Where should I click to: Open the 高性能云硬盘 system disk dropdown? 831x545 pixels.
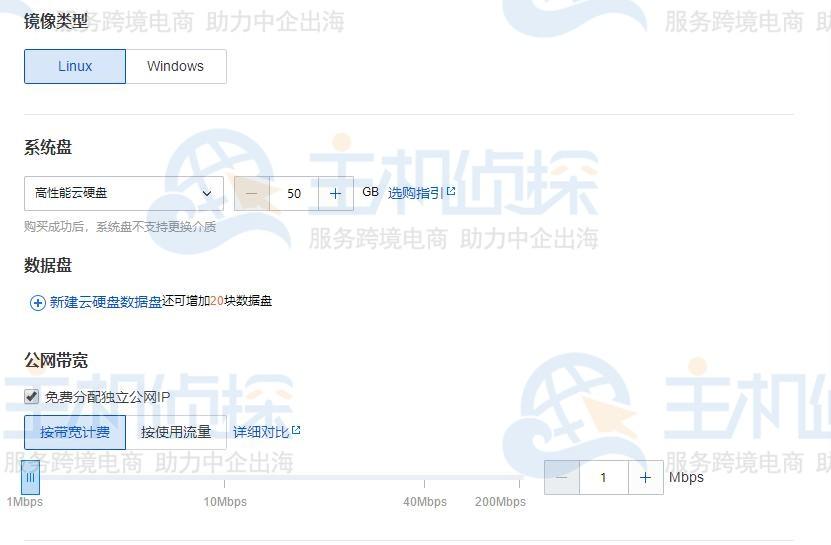click(x=123, y=194)
